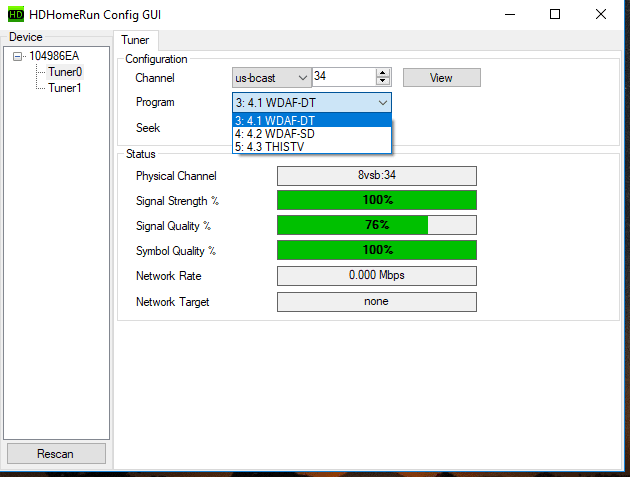Choose program 5: 4.3 THISTV

pos(312,147)
